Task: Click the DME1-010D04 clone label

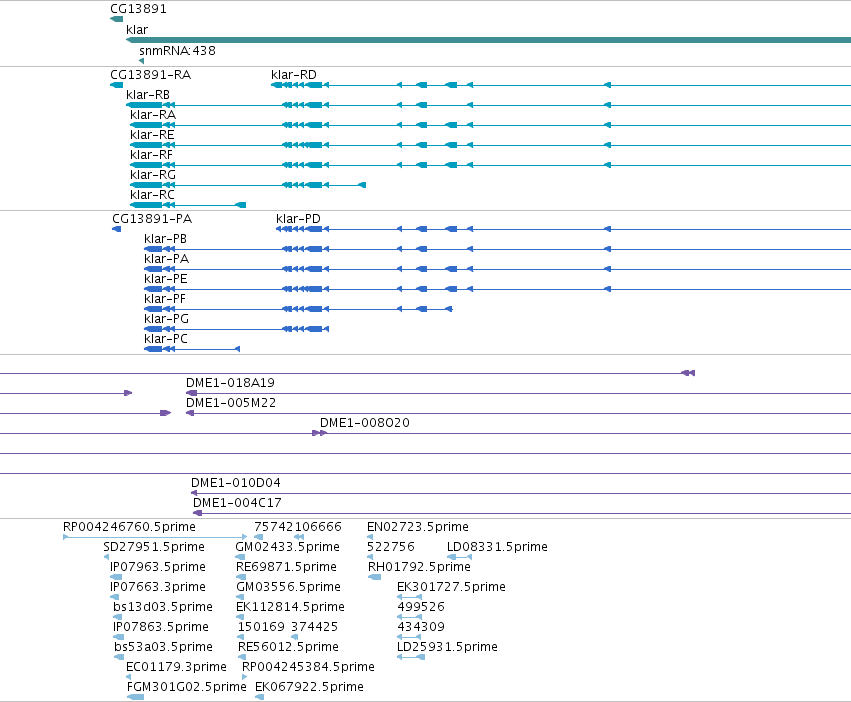Action: tap(236, 483)
